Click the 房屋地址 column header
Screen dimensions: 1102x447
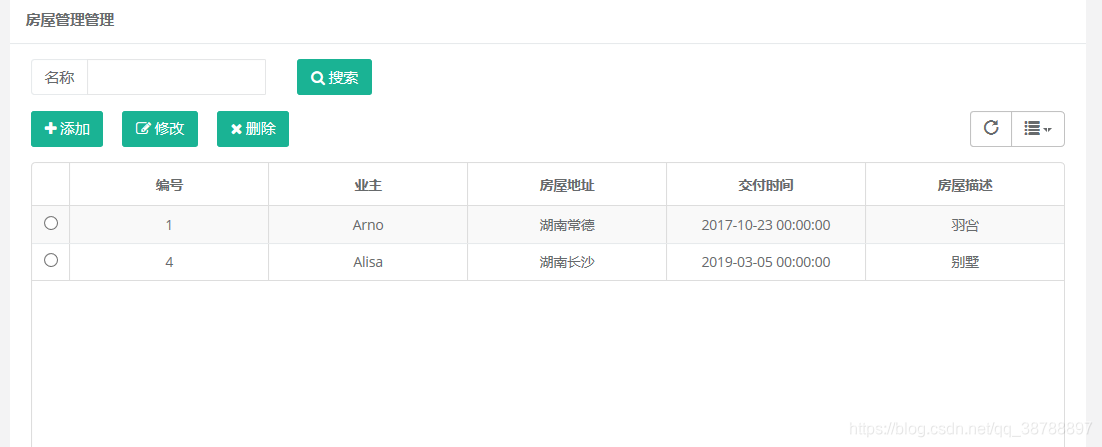[567, 185]
